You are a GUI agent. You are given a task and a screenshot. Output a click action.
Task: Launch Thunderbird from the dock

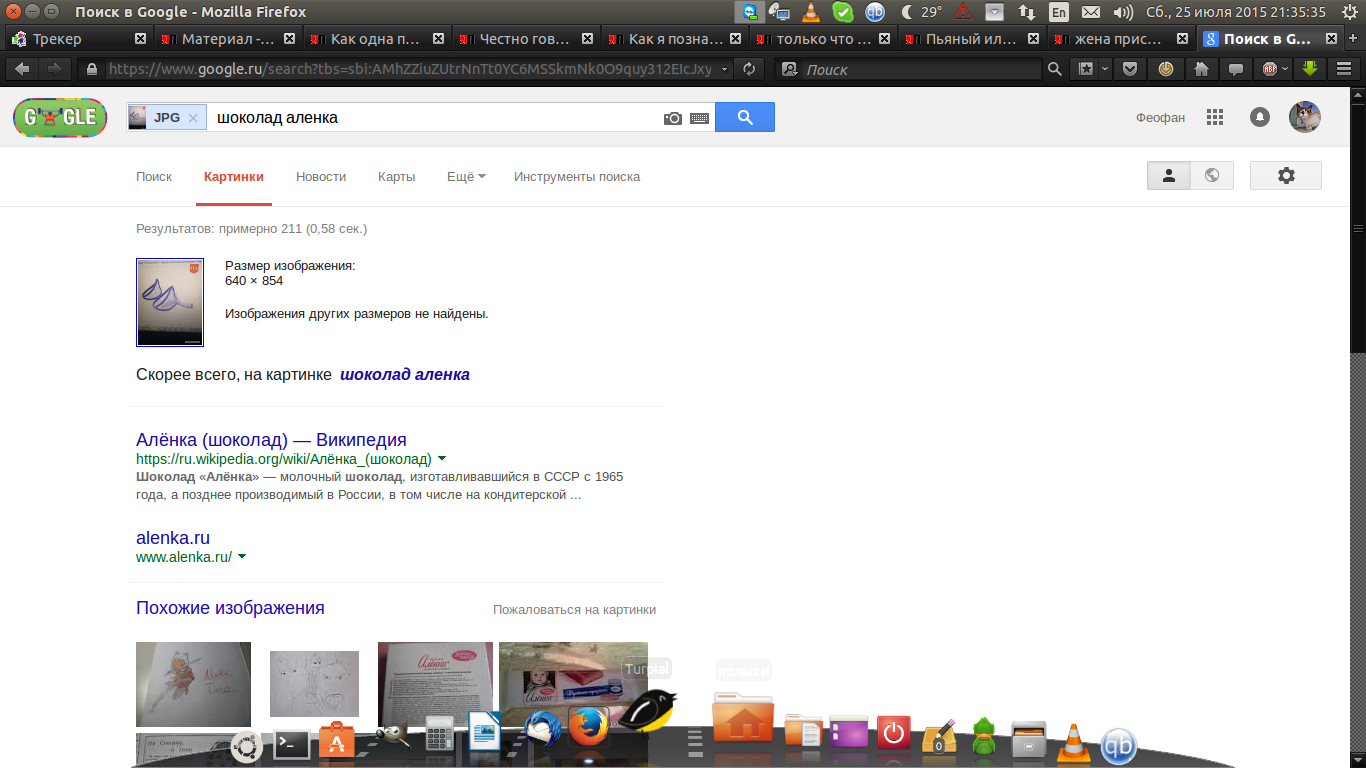coord(541,728)
